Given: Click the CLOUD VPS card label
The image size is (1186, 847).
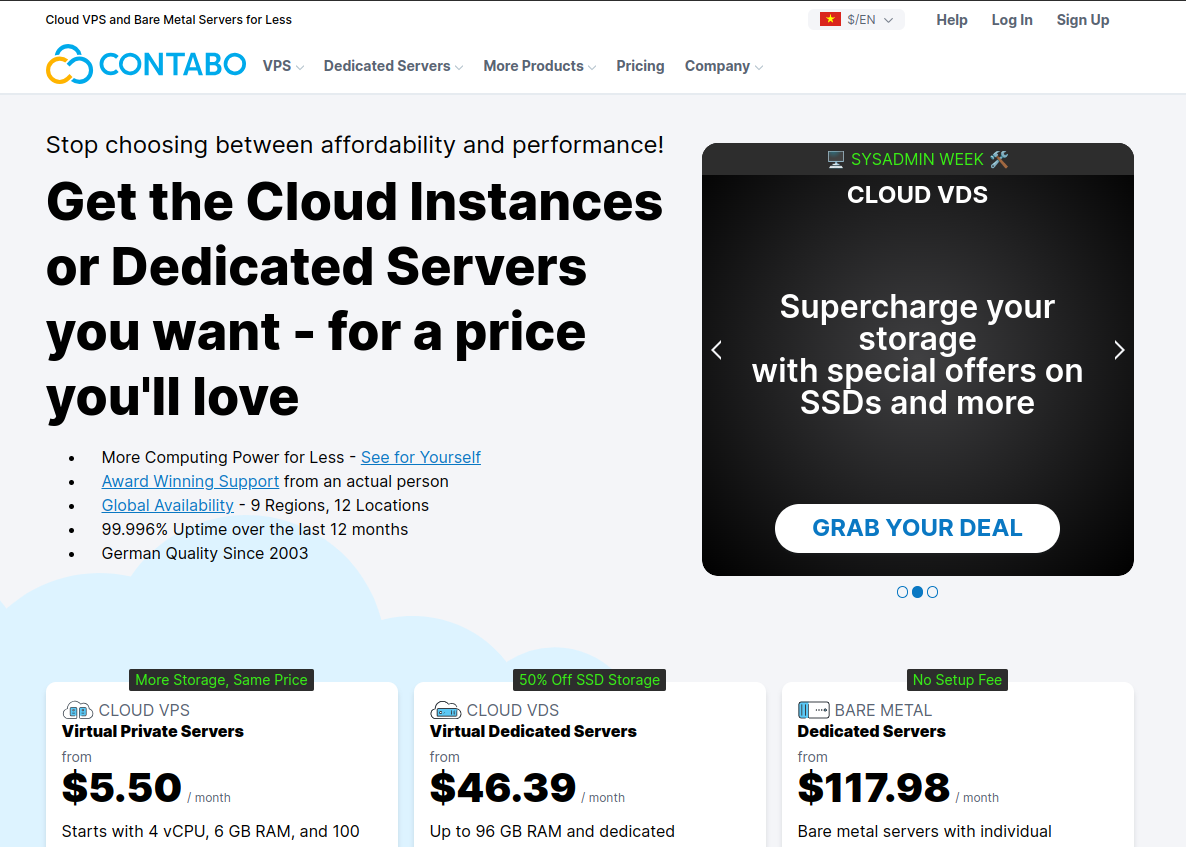Looking at the screenshot, I should pyautogui.click(x=144, y=710).
